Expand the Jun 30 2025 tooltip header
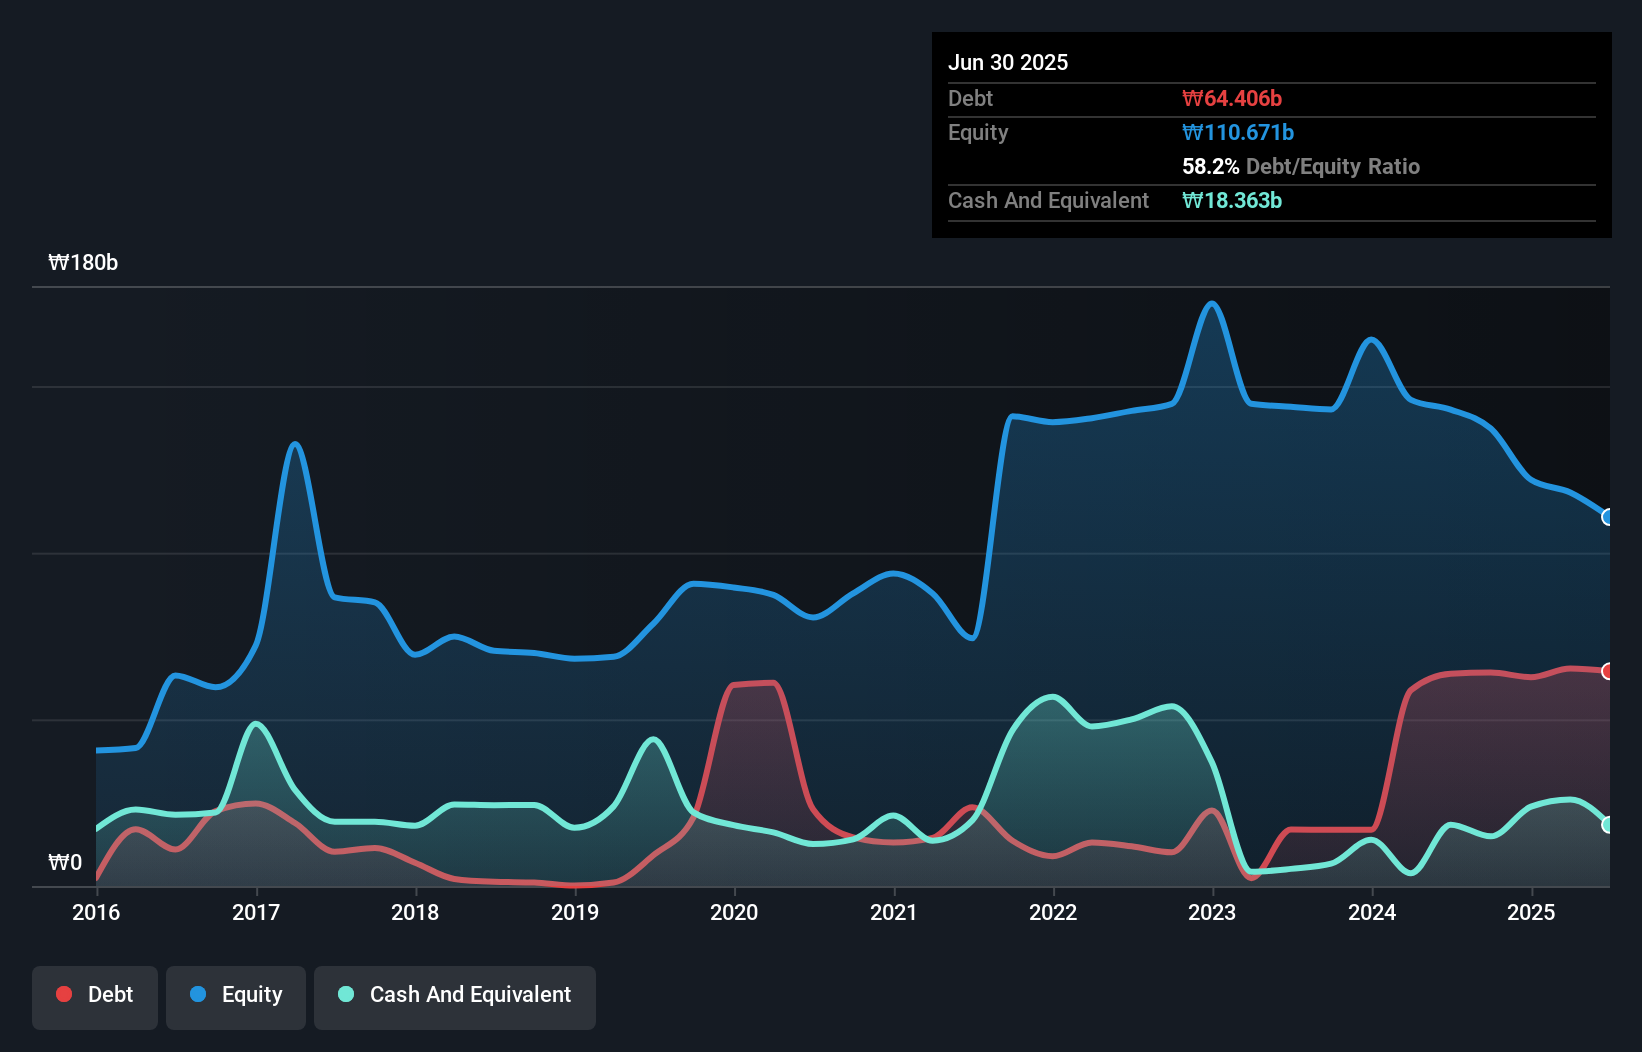 (1008, 62)
